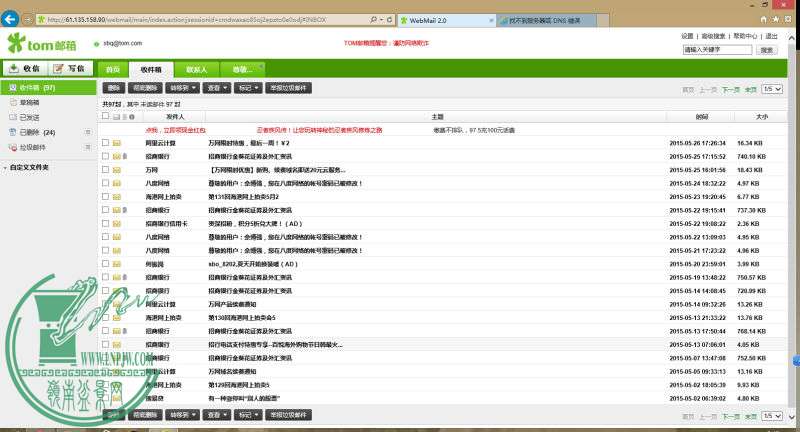The height and width of the screenshot is (432, 800).
Task: Click the 退出 logout link
Action: pos(771,36)
